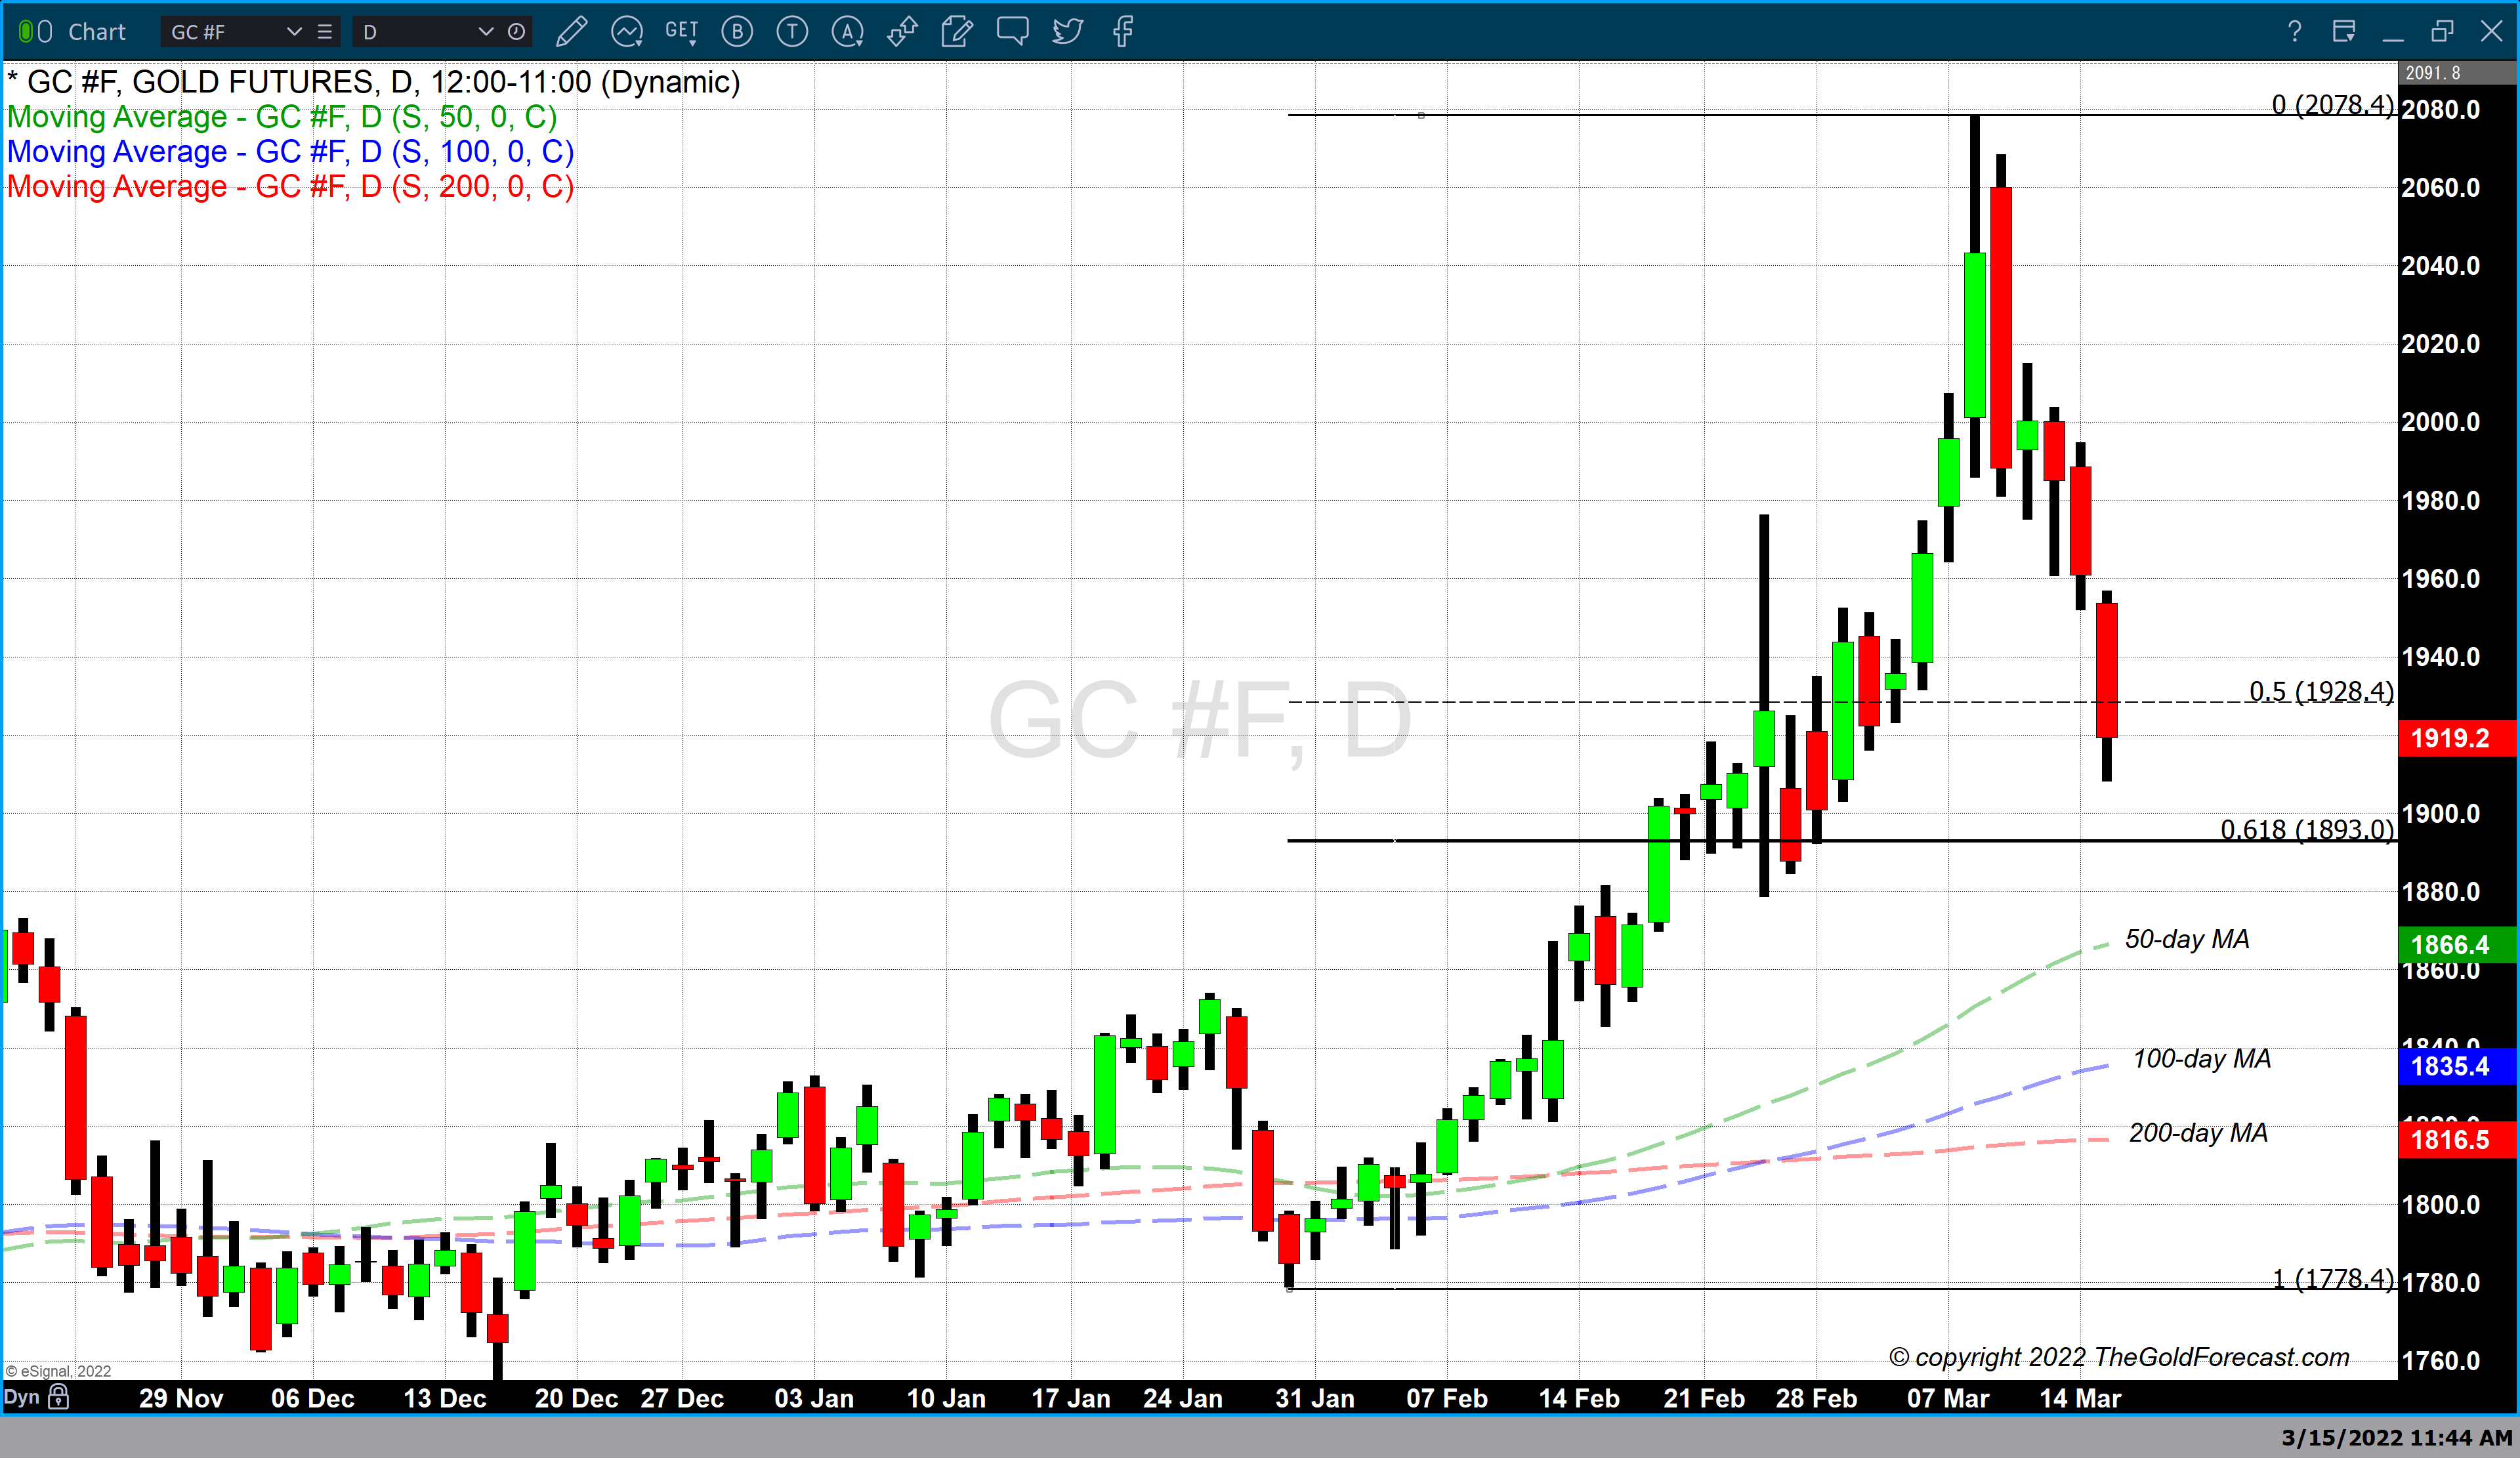Expand the D interval dropdown

click(486, 32)
